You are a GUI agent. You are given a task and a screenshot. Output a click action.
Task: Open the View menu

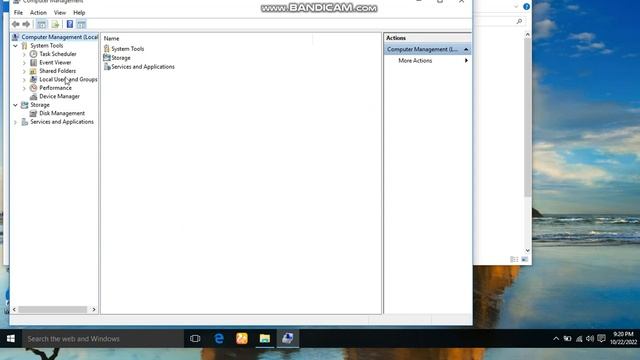(60, 13)
